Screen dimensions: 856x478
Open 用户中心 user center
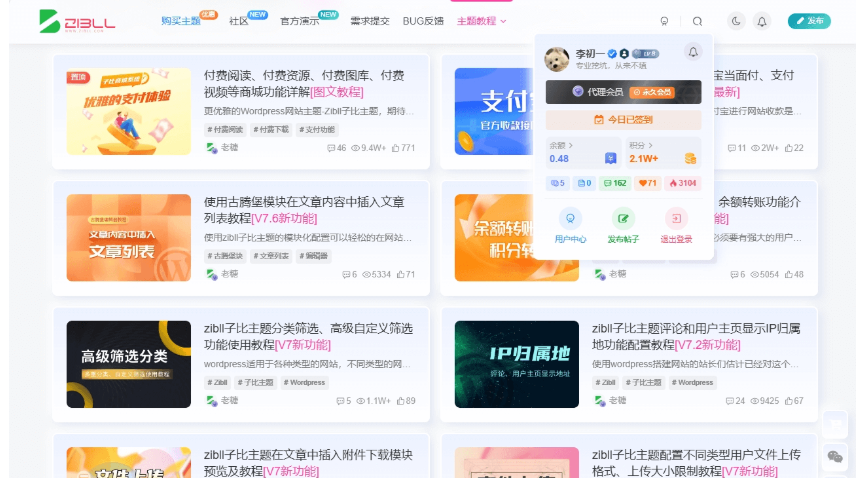(x=570, y=226)
